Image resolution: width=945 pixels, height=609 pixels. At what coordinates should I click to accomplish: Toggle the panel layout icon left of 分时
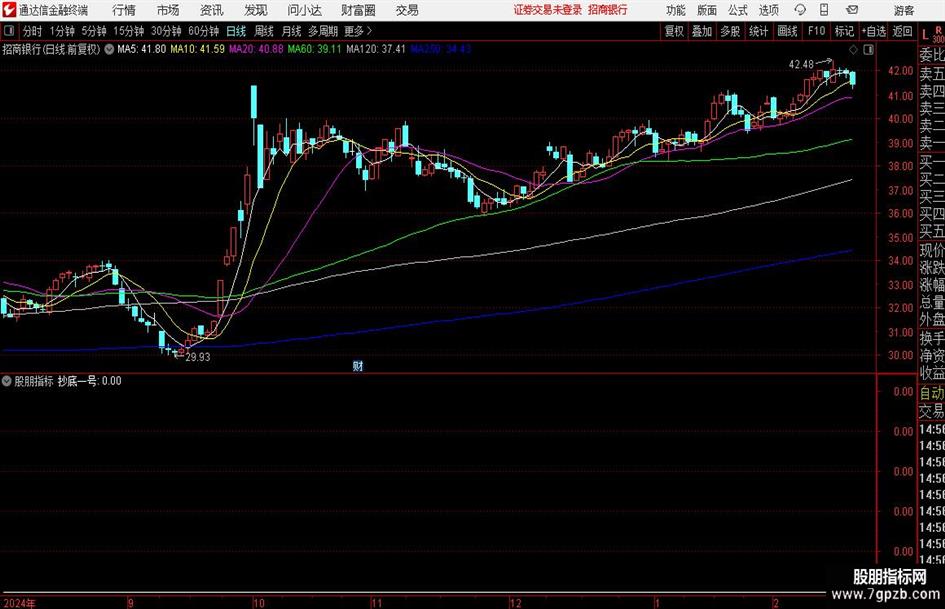coord(9,31)
